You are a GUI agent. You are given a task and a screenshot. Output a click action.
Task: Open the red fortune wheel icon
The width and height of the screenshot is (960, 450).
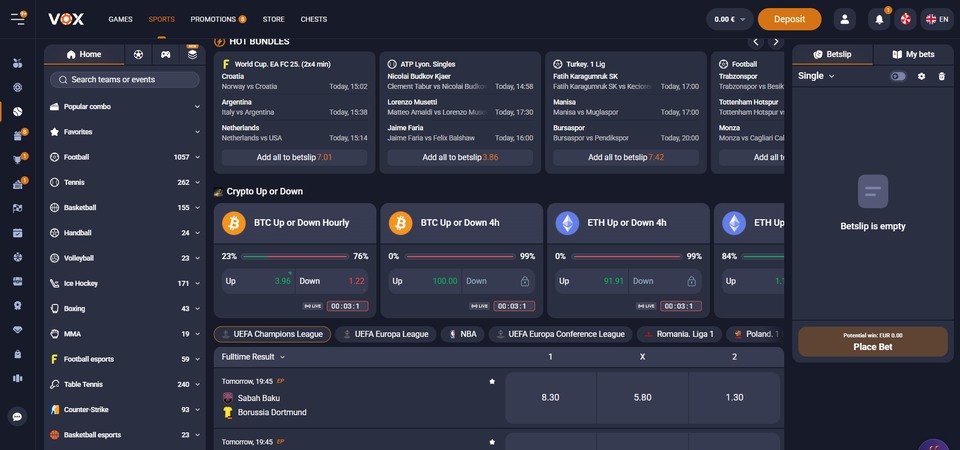click(905, 19)
